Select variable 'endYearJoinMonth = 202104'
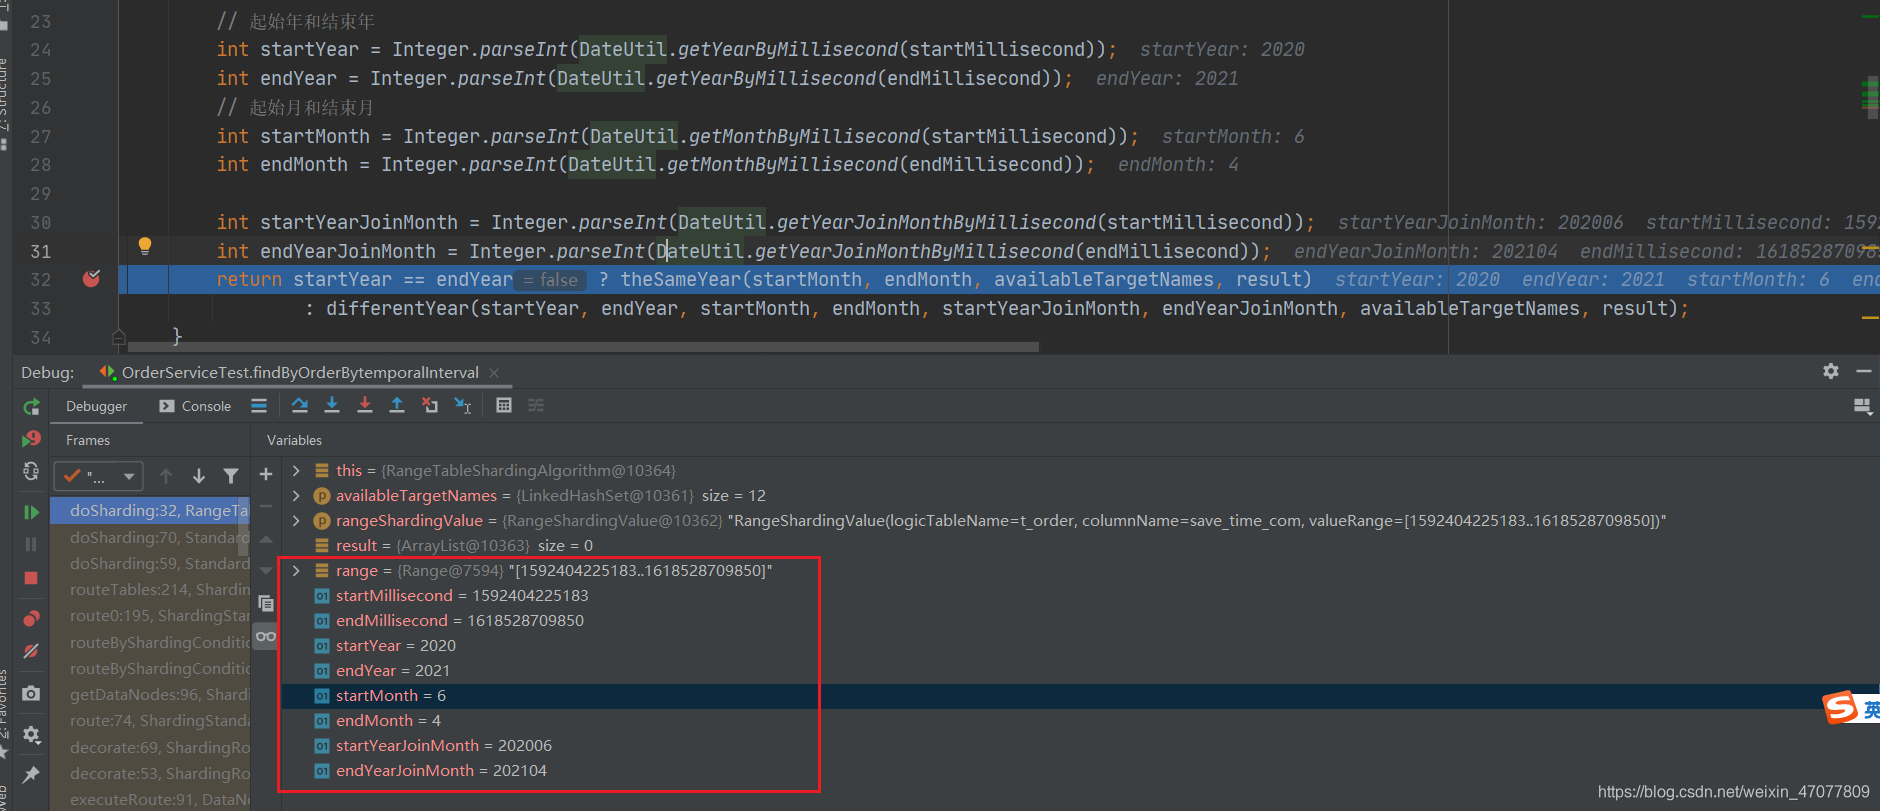Screen dimensions: 1880x811 pyautogui.click(x=441, y=770)
